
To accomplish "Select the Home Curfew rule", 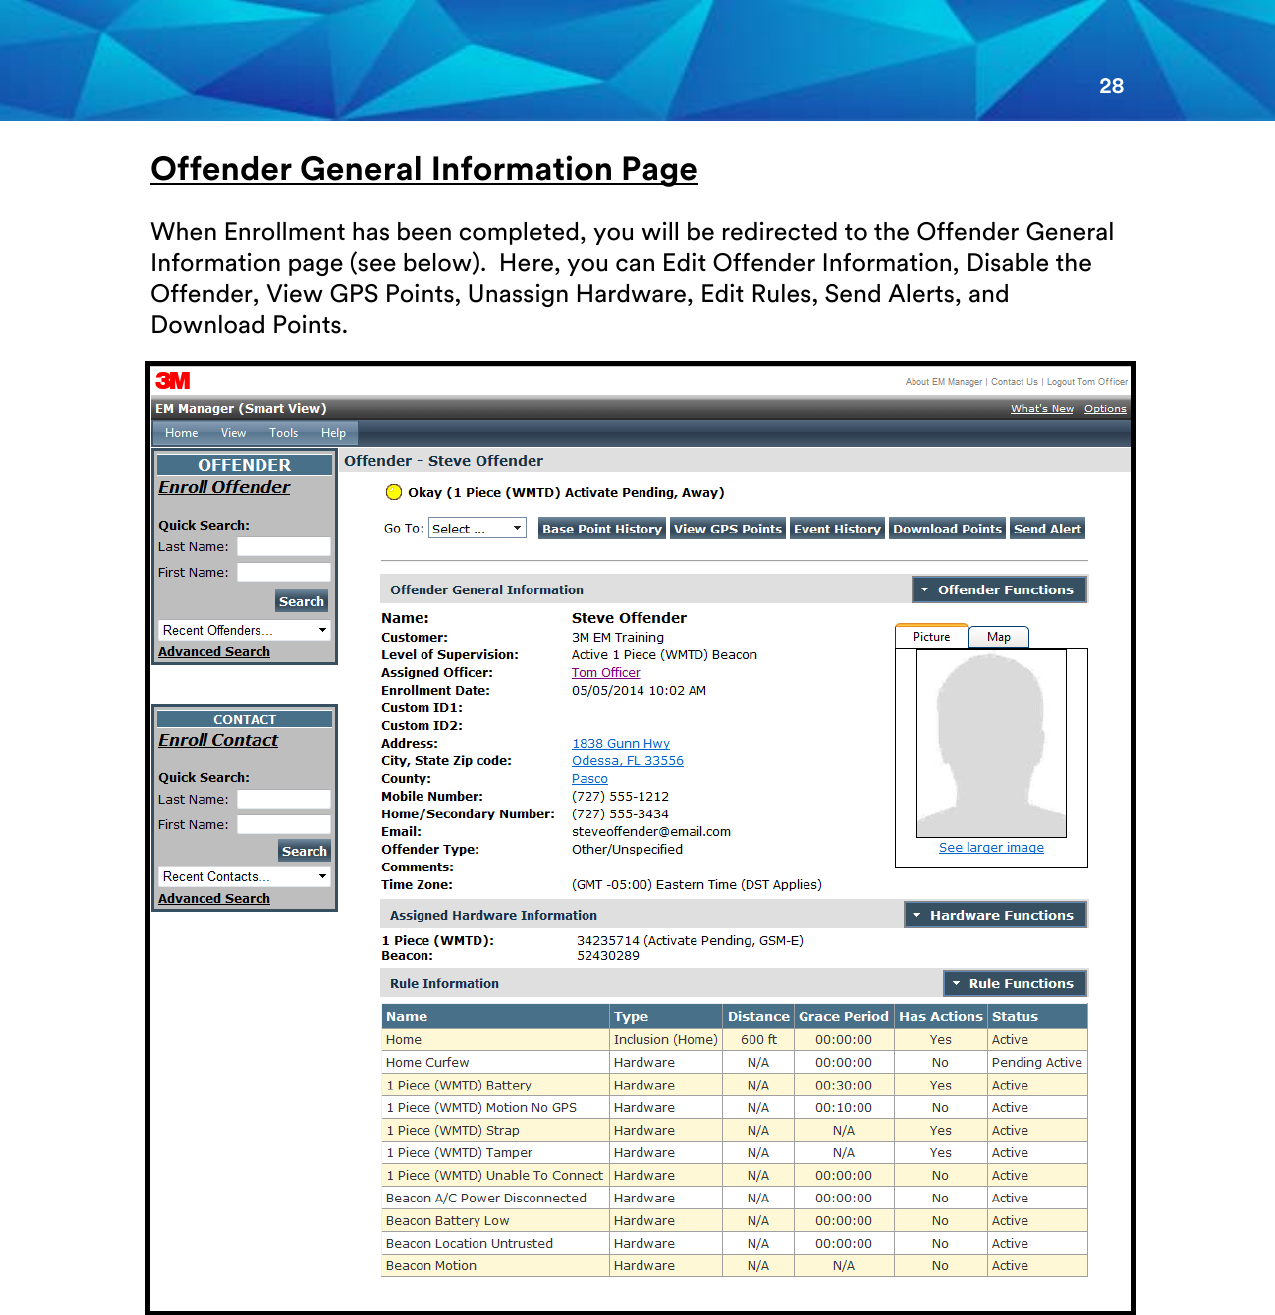I will pyautogui.click(x=427, y=1063).
